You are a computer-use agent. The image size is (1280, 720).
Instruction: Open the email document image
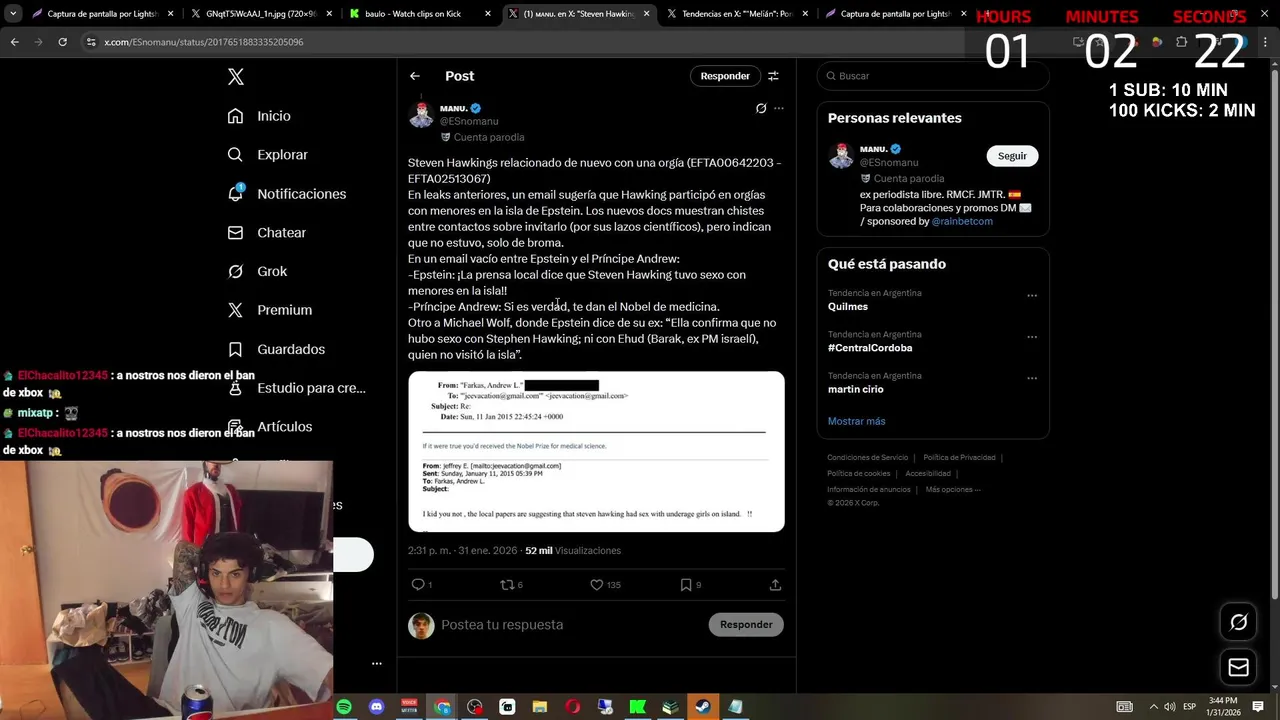click(596, 452)
